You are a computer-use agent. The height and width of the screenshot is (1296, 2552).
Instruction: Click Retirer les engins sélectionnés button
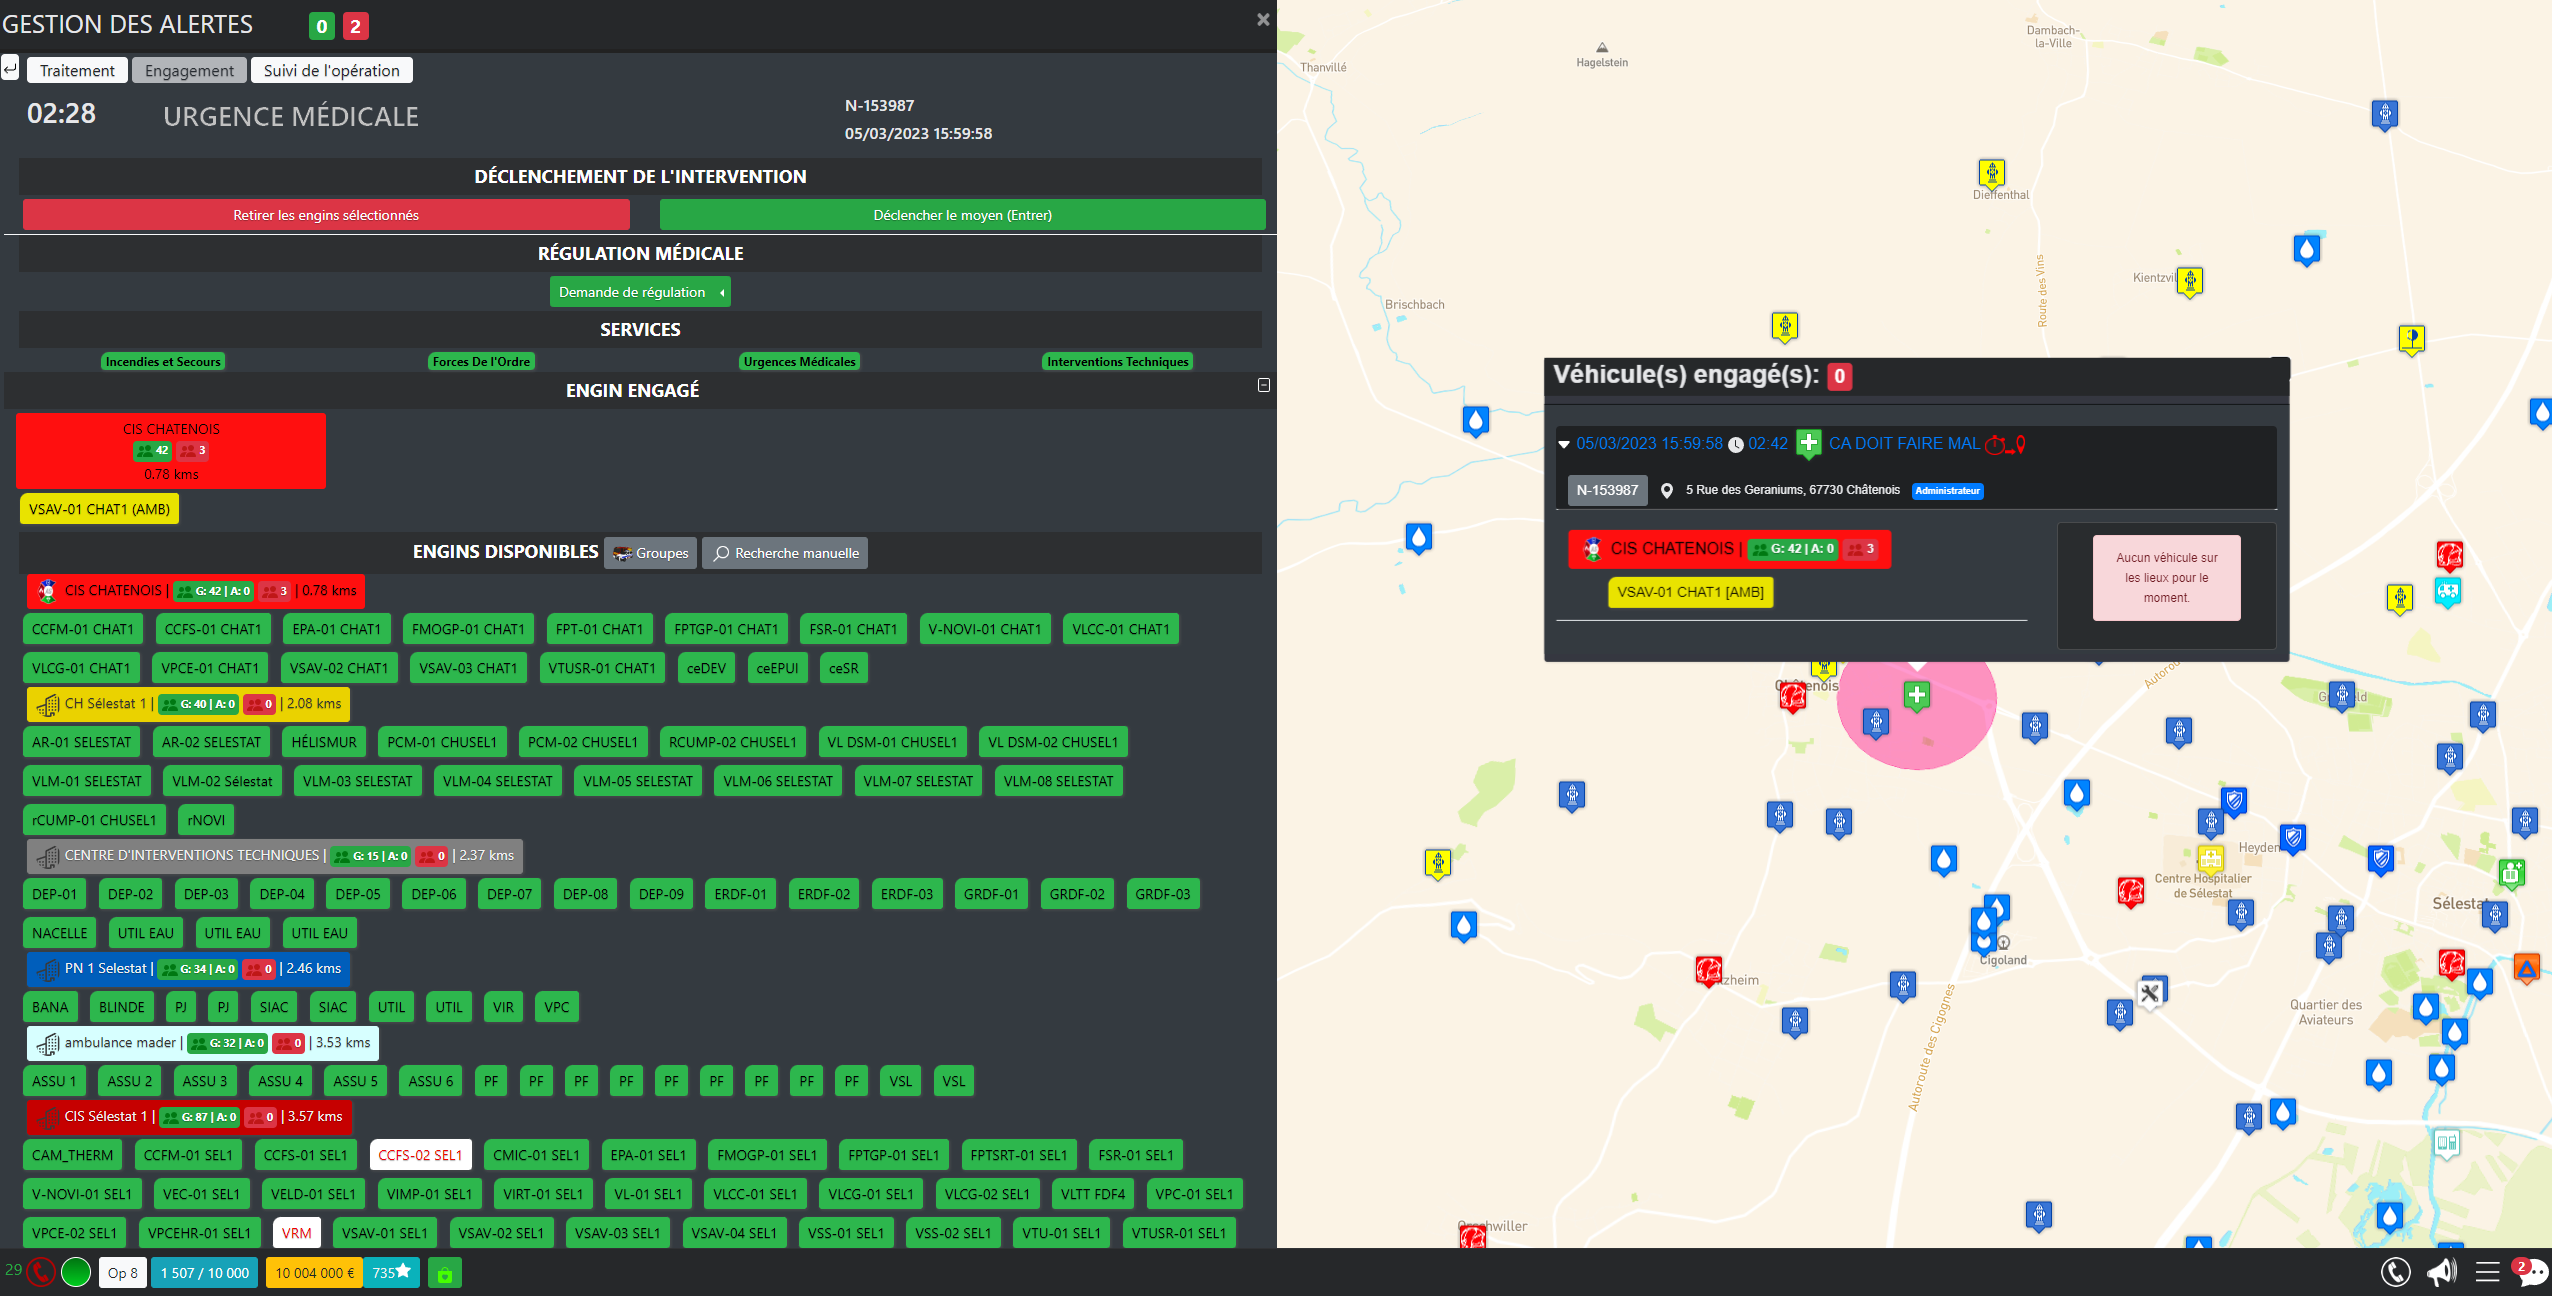tap(326, 215)
